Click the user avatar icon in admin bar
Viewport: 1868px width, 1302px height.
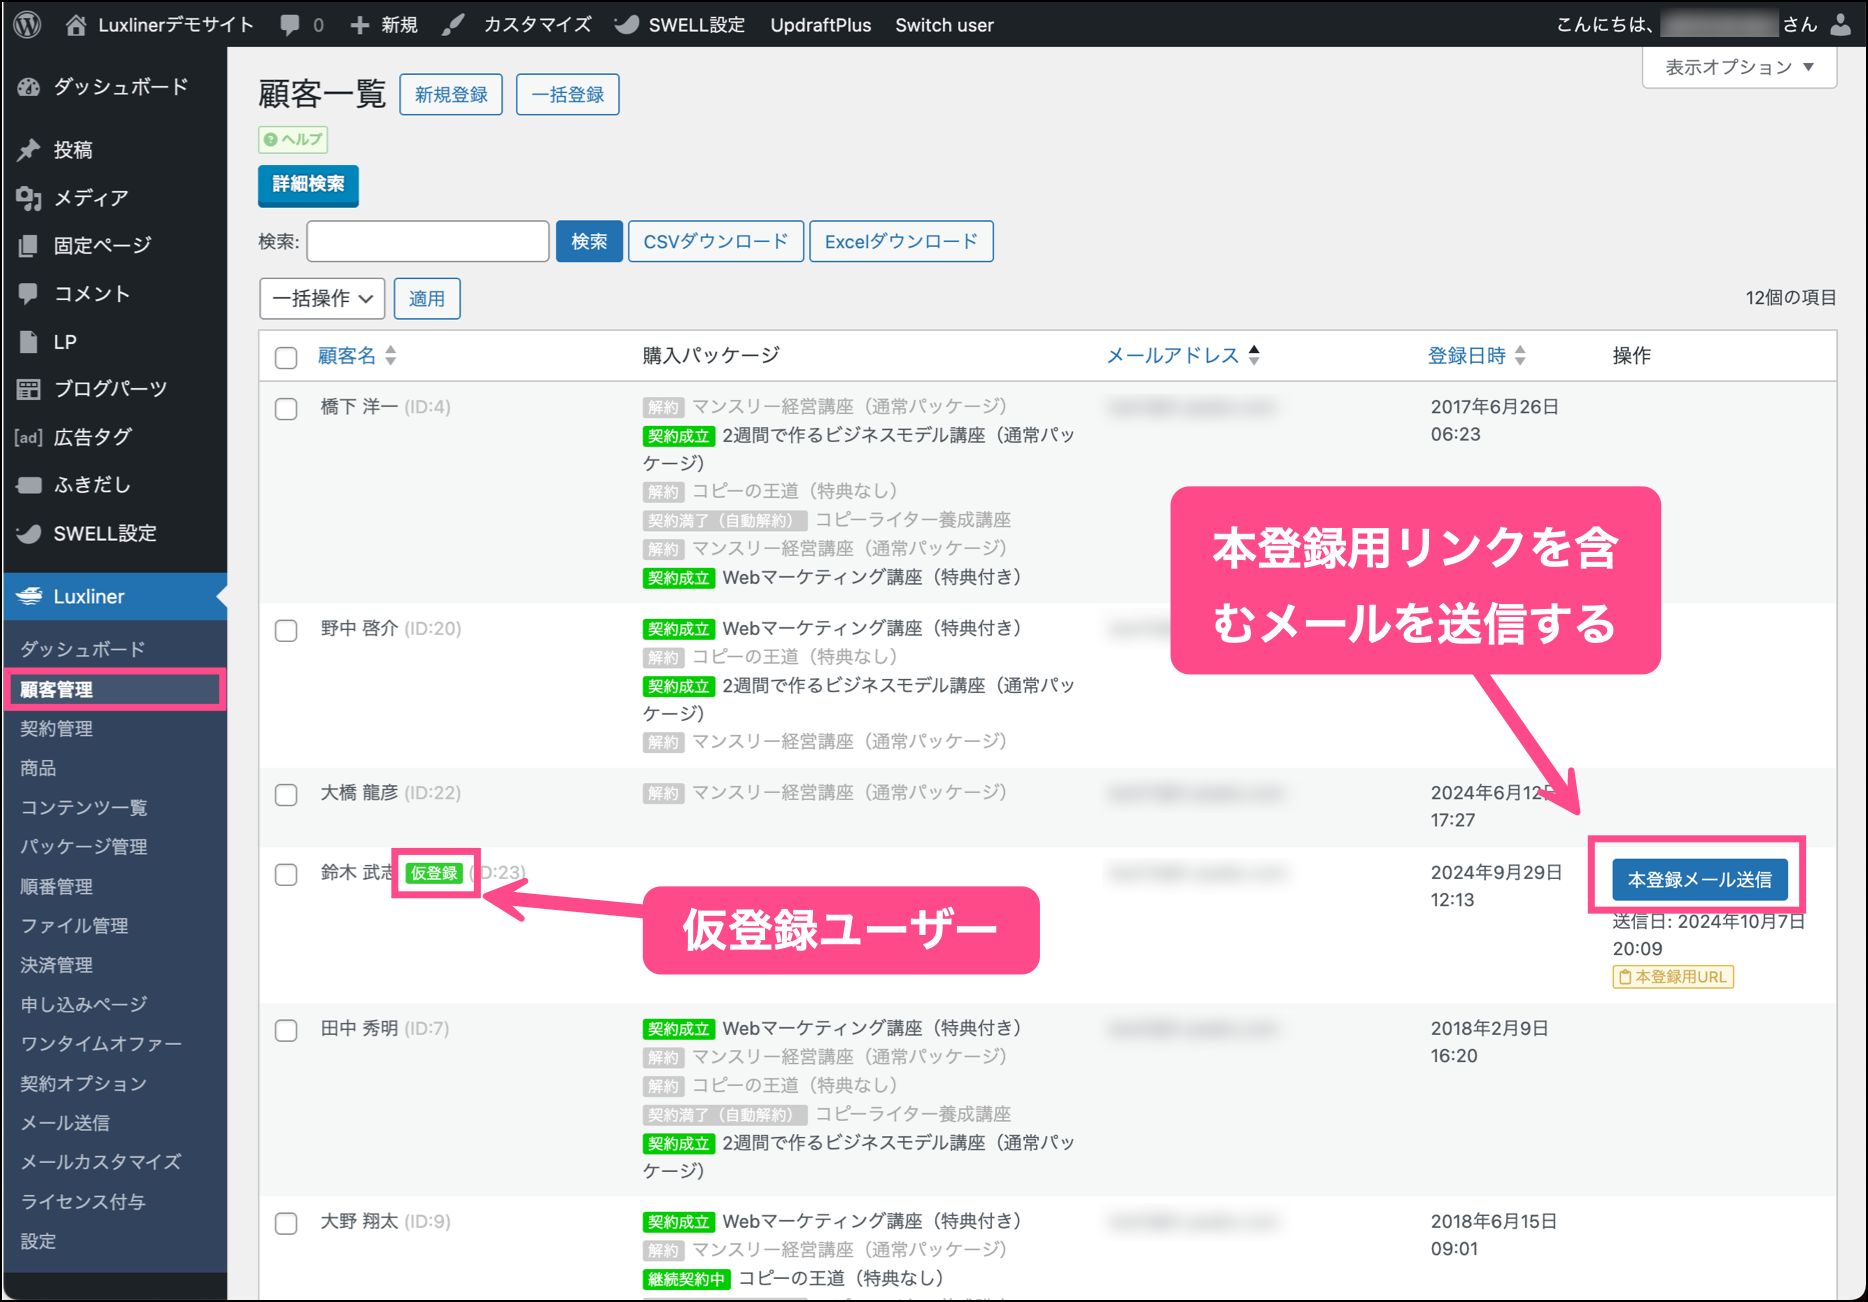click(1841, 25)
